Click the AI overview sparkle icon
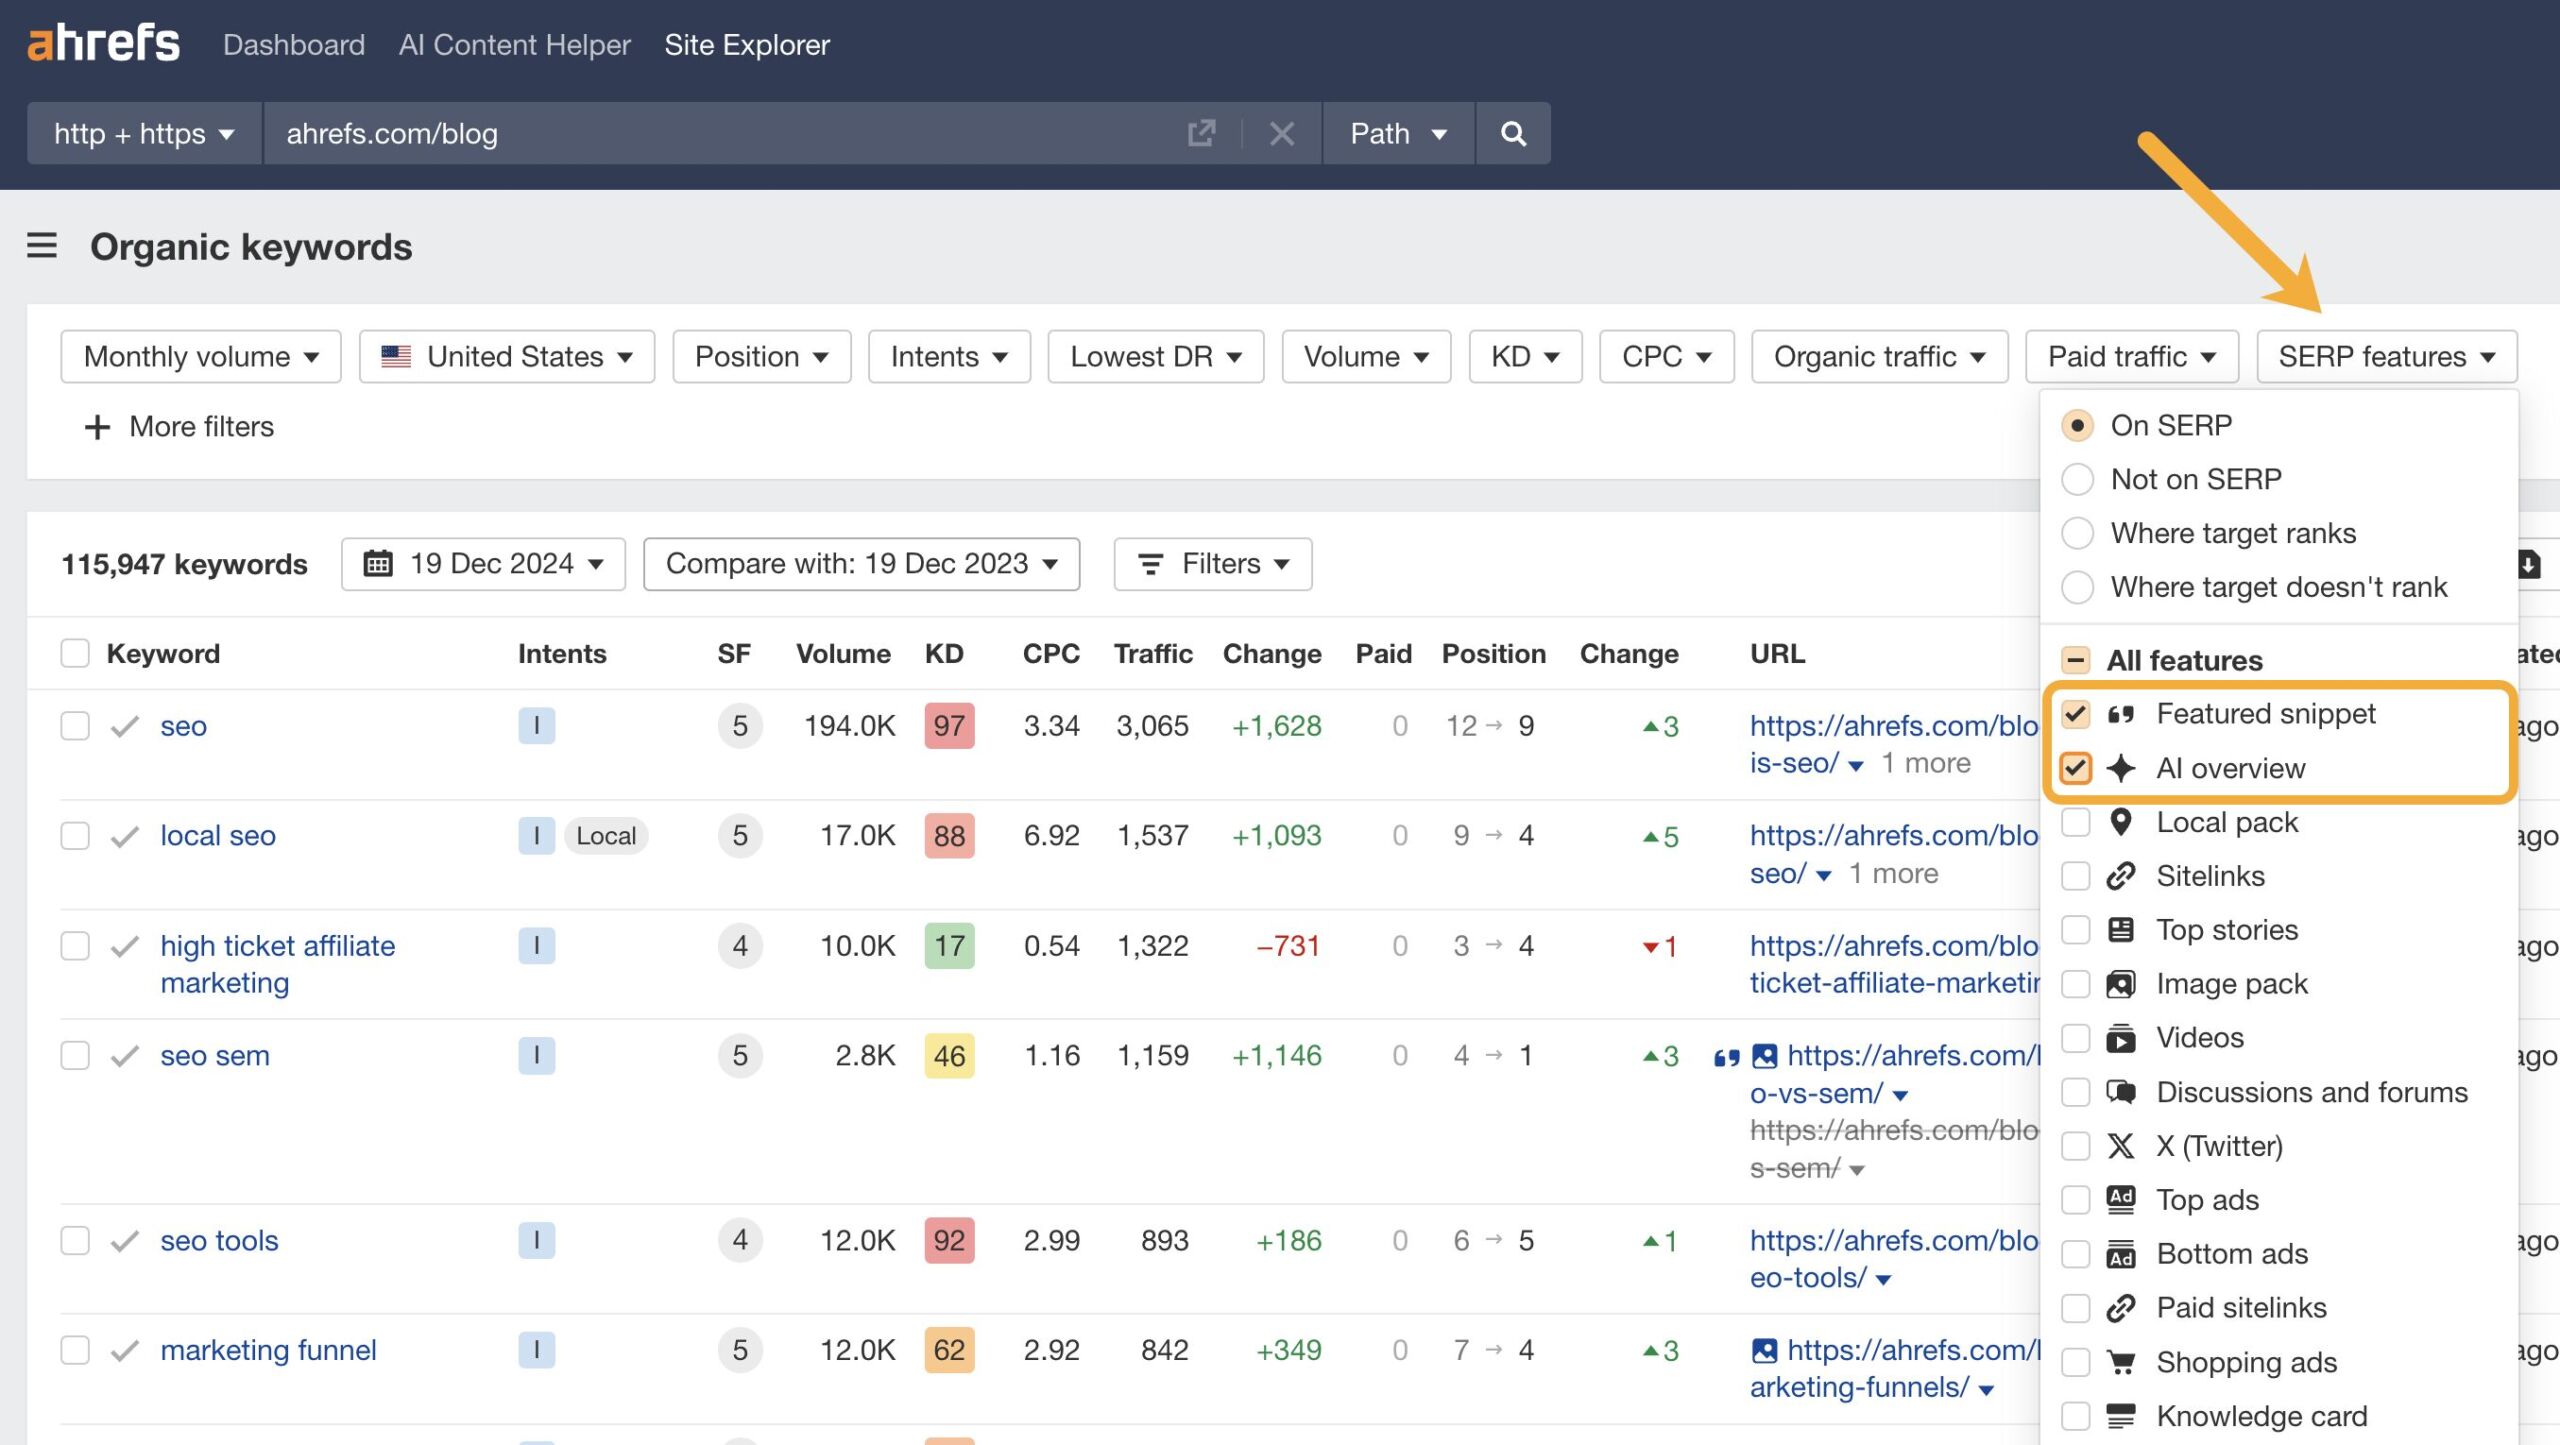 pyautogui.click(x=2120, y=768)
